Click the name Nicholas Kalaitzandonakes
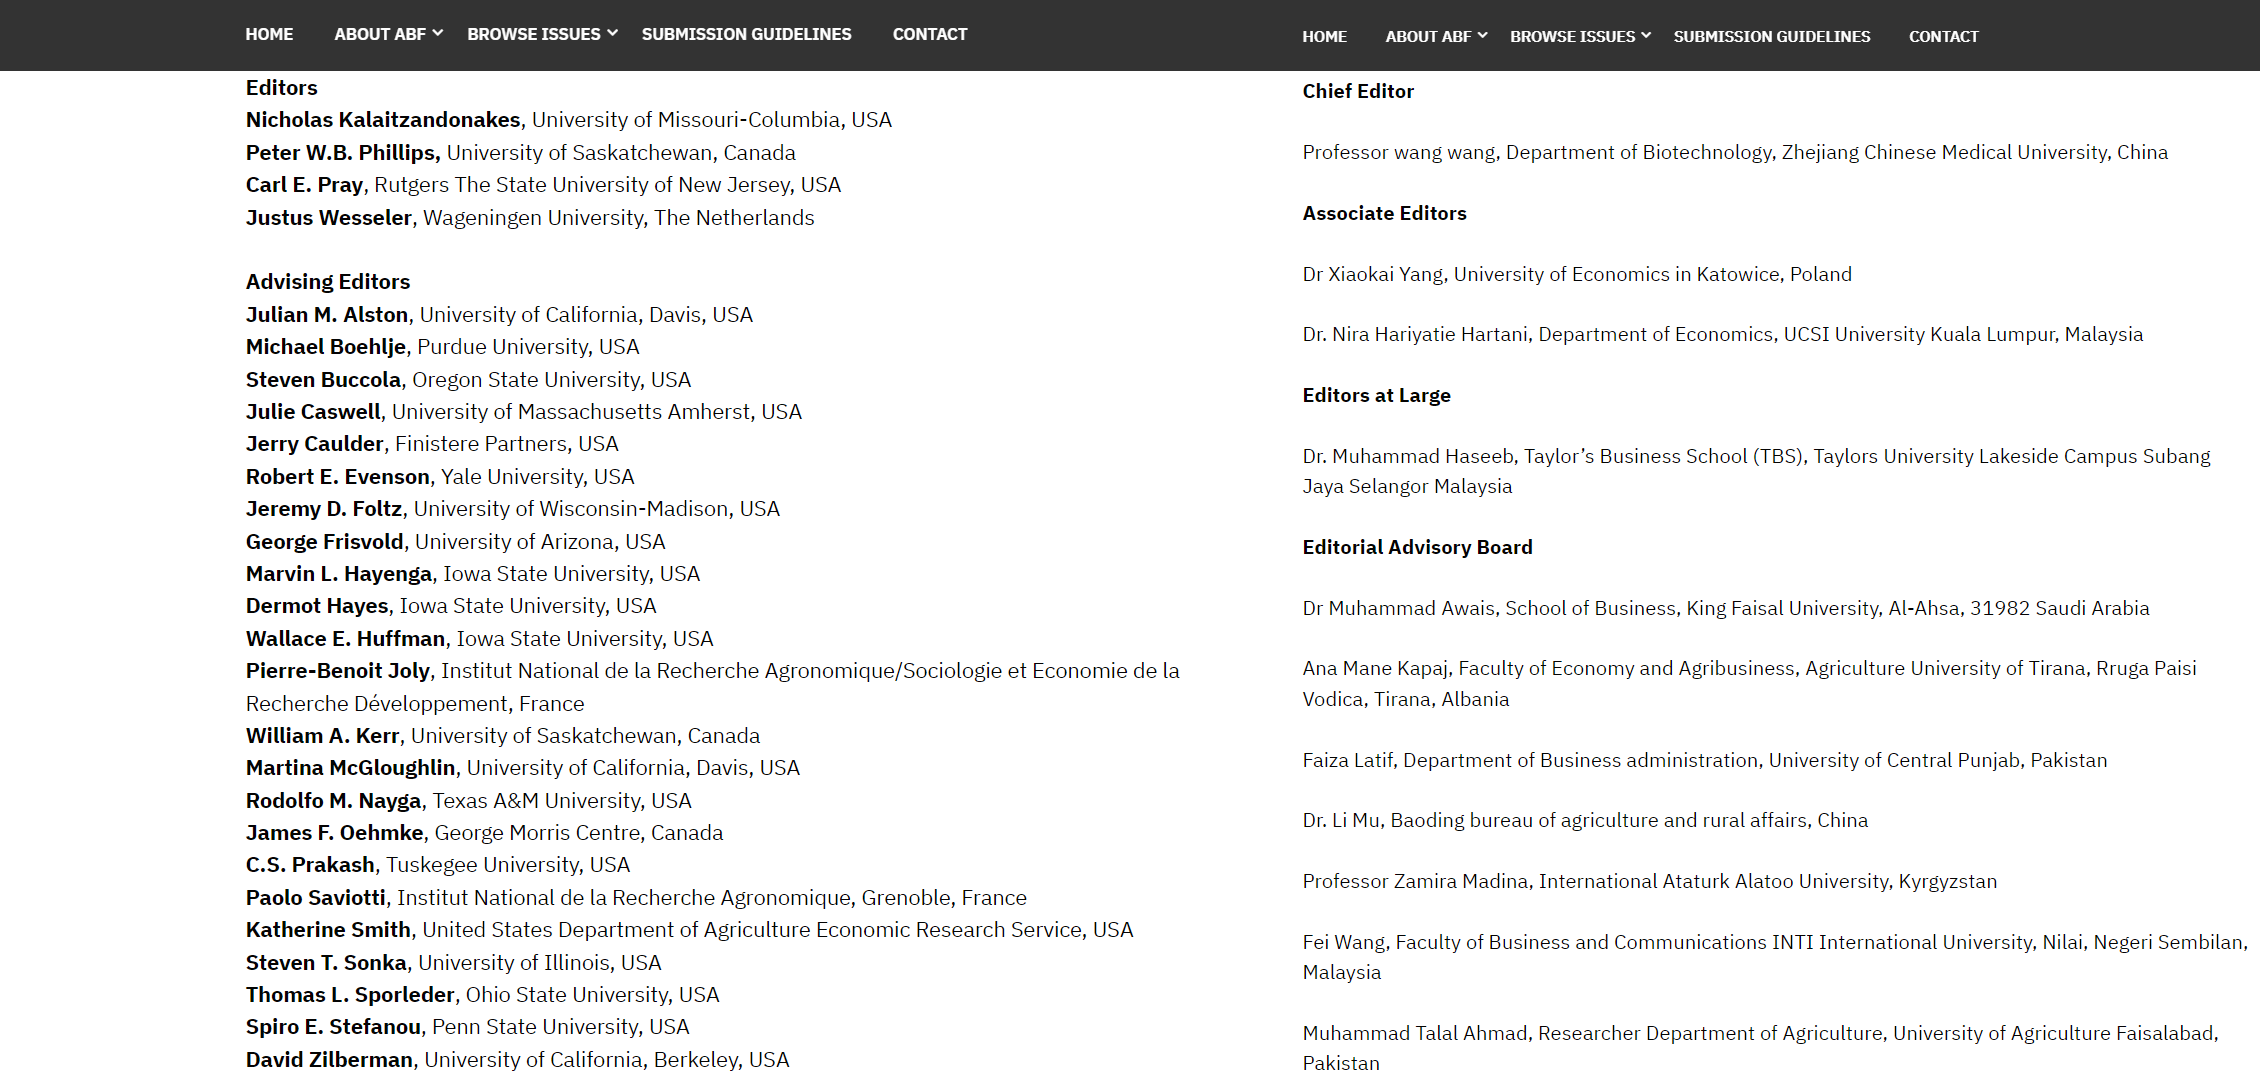This screenshot has width=2260, height=1080. [383, 120]
